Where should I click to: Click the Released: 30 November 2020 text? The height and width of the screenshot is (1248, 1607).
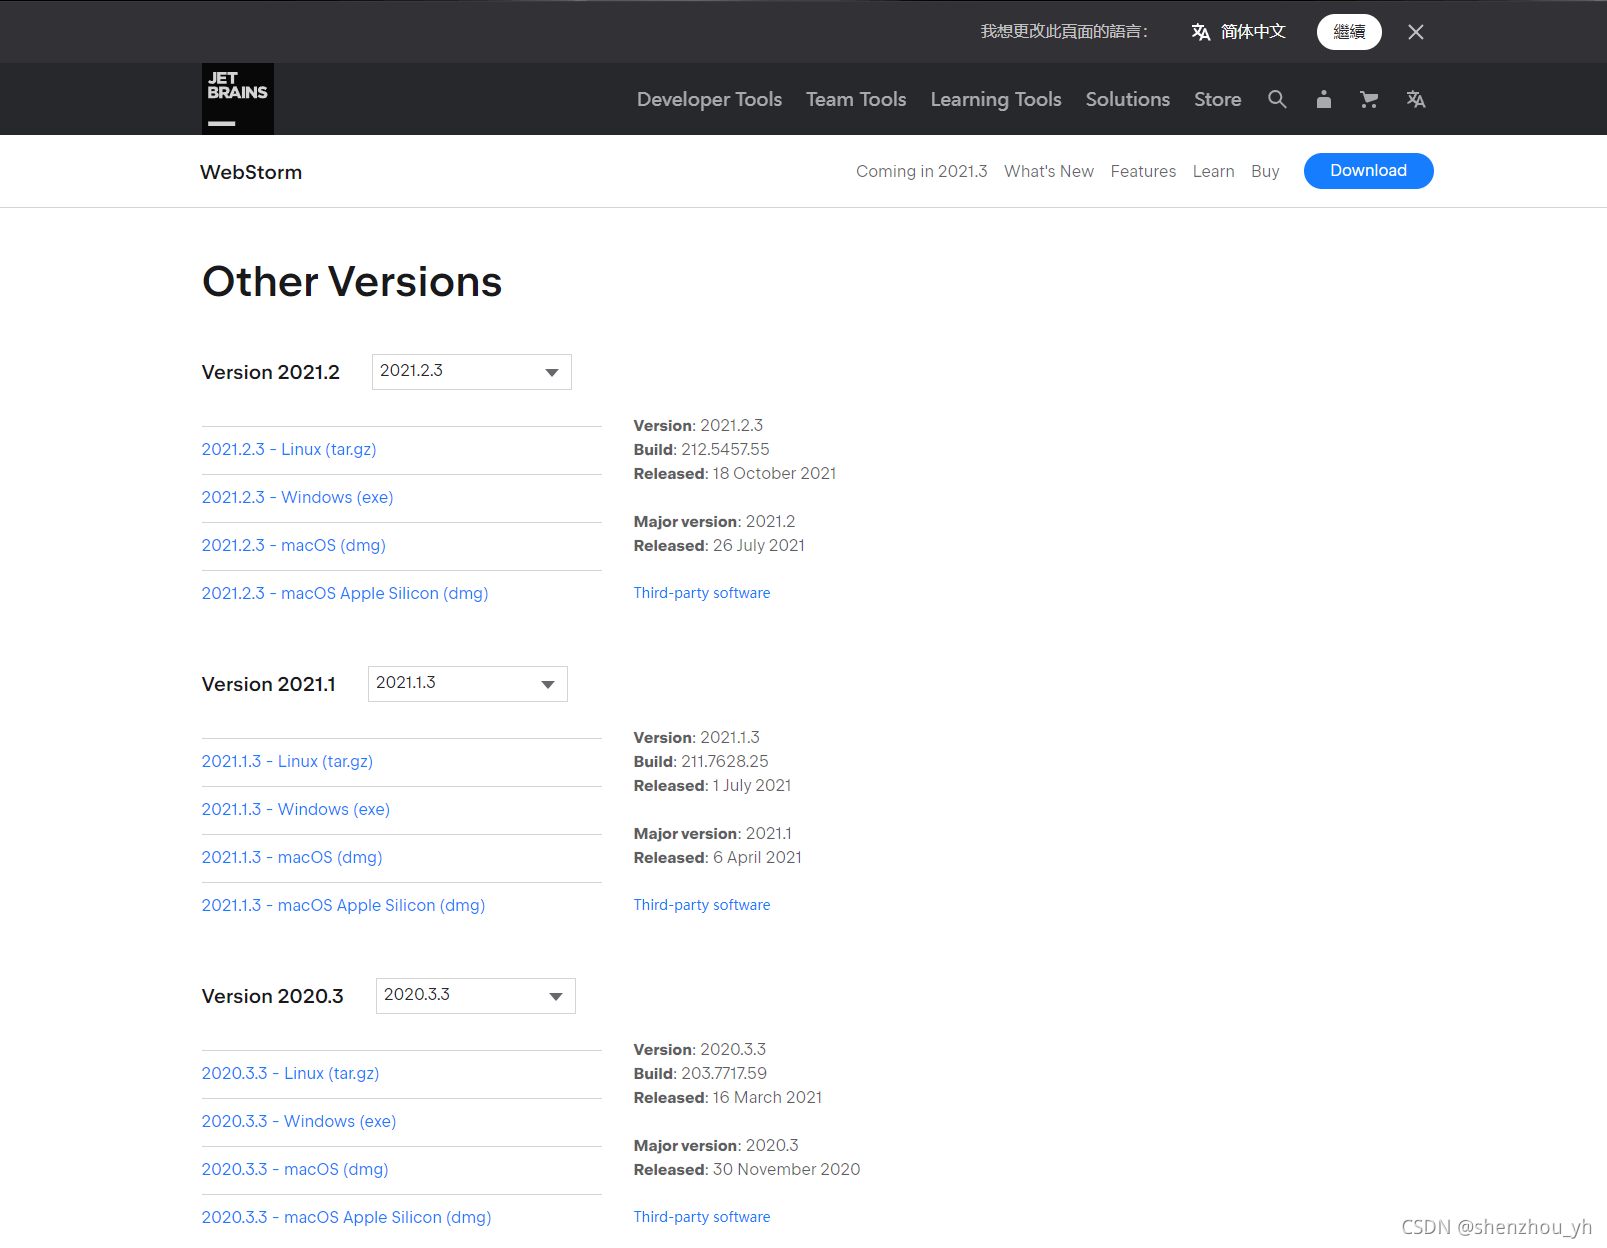747,1169
